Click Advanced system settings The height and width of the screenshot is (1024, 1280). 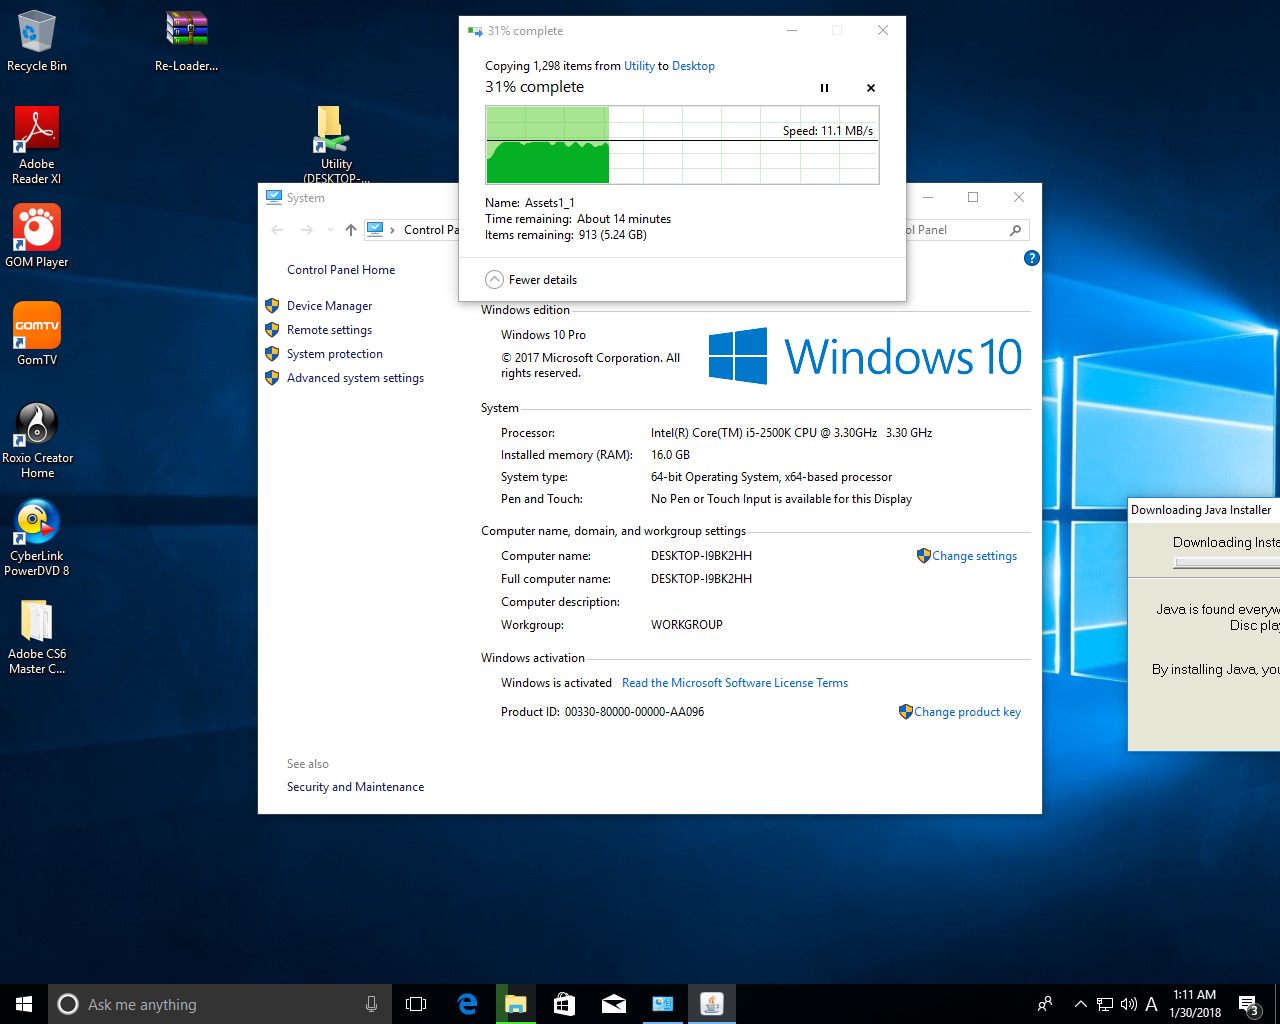tap(355, 378)
